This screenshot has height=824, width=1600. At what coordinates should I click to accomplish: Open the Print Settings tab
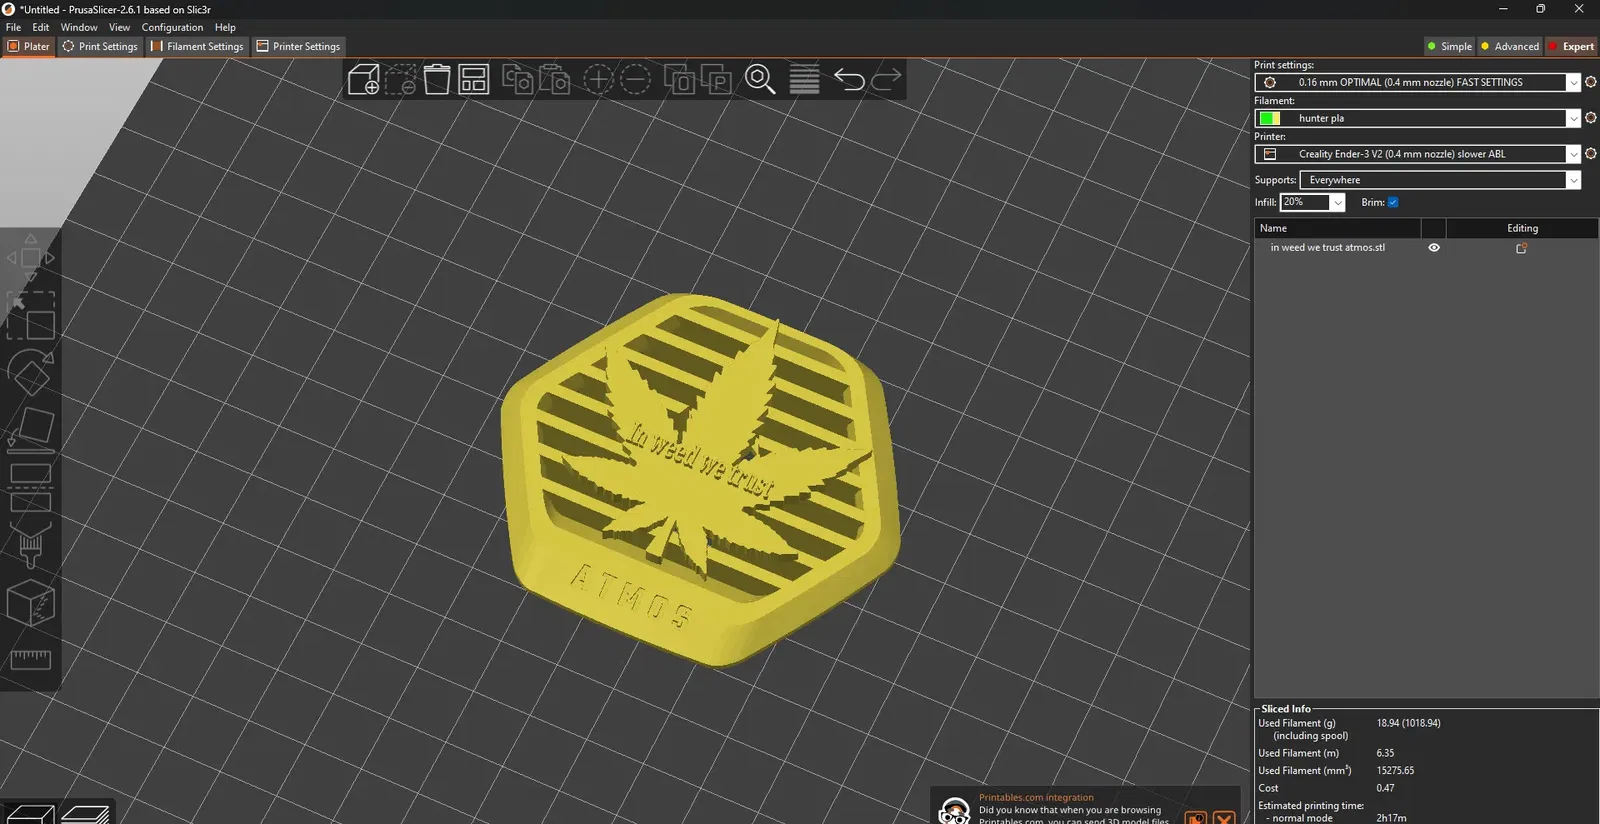coord(100,46)
